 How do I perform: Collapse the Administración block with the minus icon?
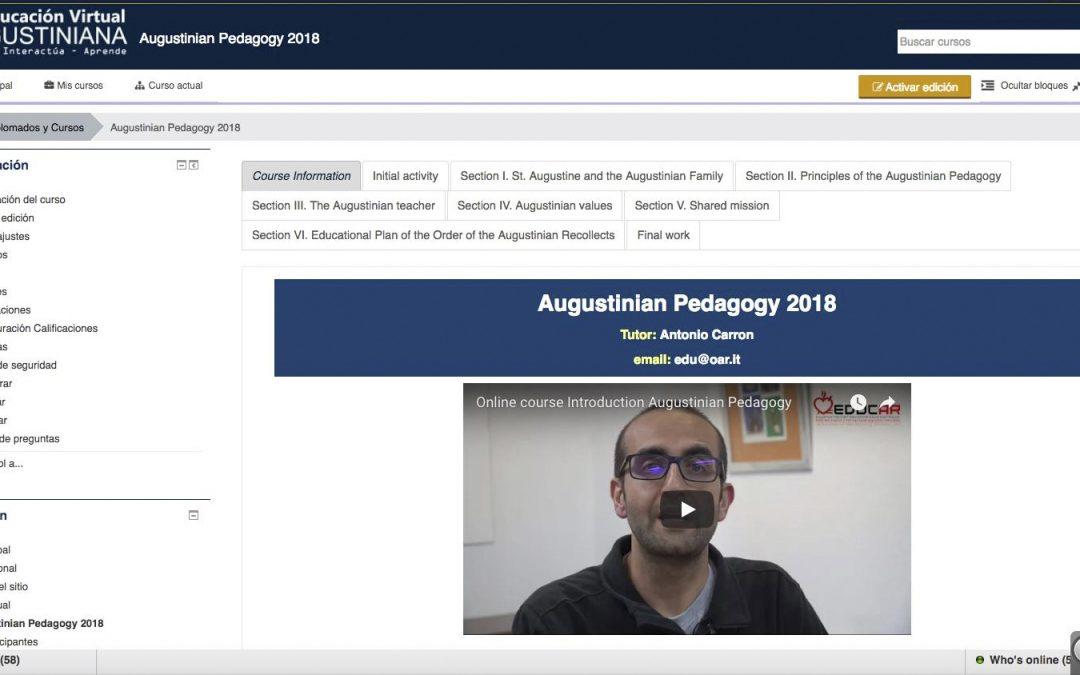(182, 165)
